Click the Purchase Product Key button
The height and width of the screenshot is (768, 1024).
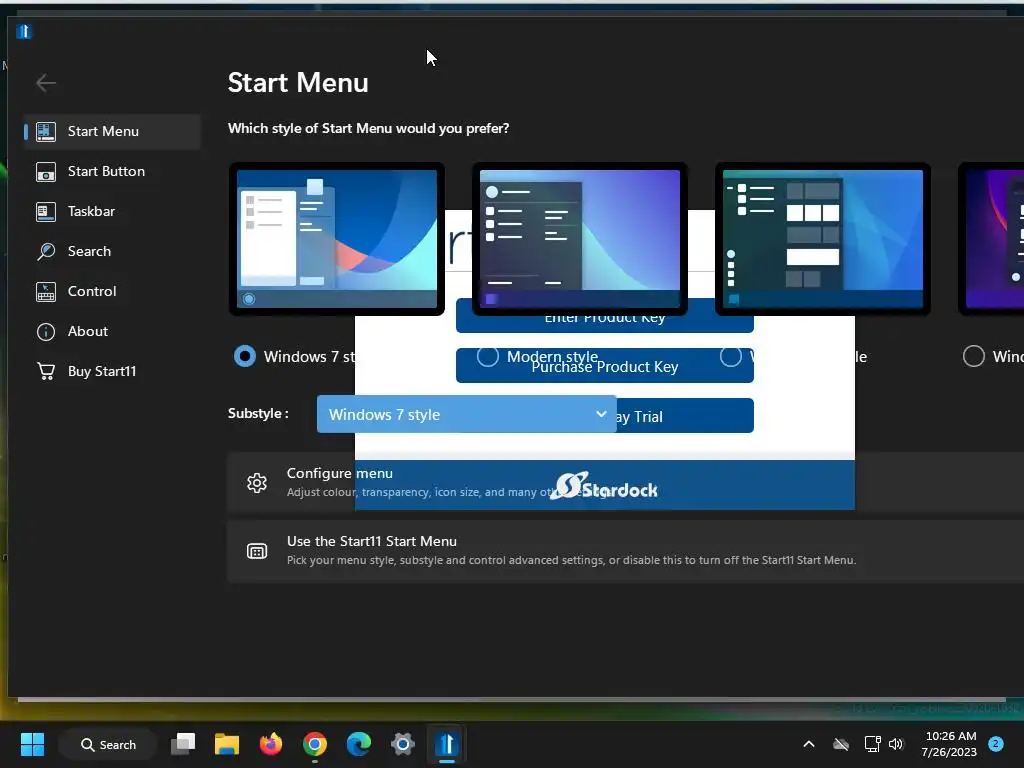click(x=605, y=366)
